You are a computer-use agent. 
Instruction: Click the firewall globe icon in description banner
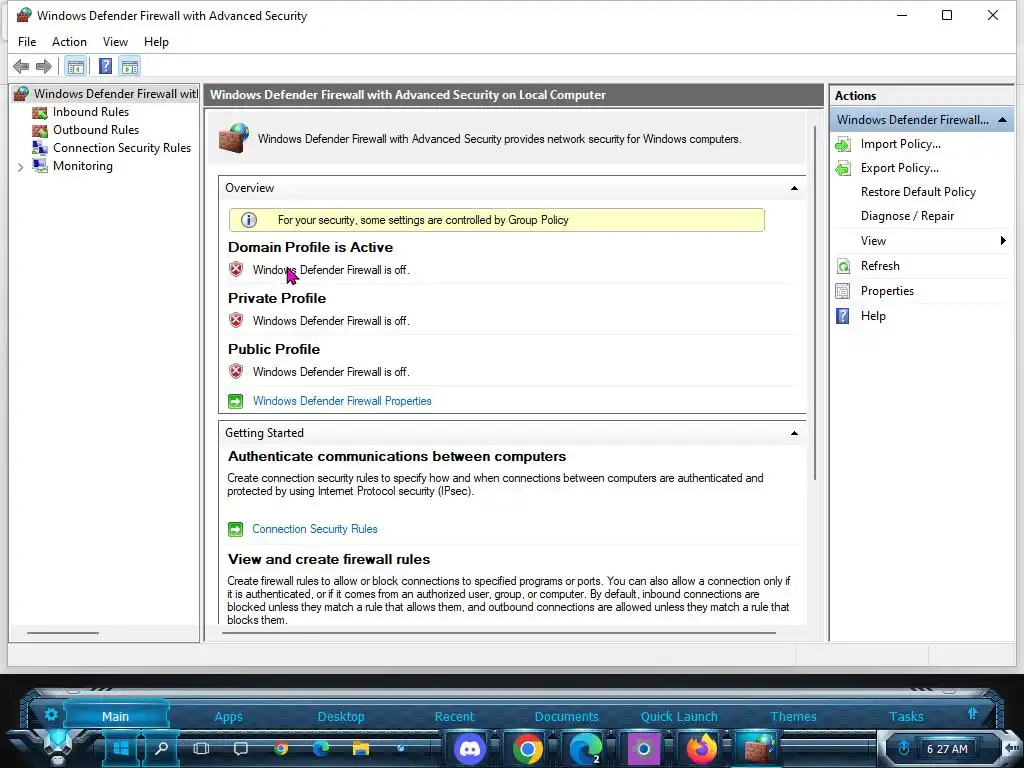pos(234,138)
